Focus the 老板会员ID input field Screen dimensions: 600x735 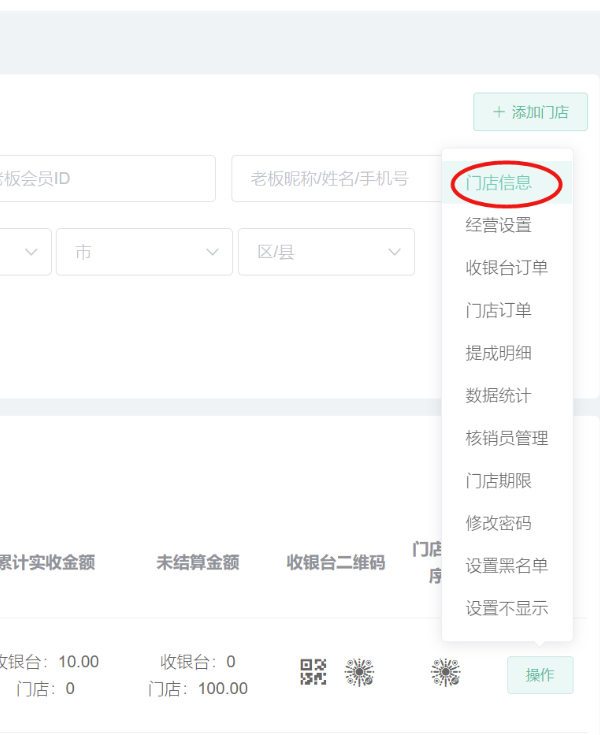(x=105, y=179)
